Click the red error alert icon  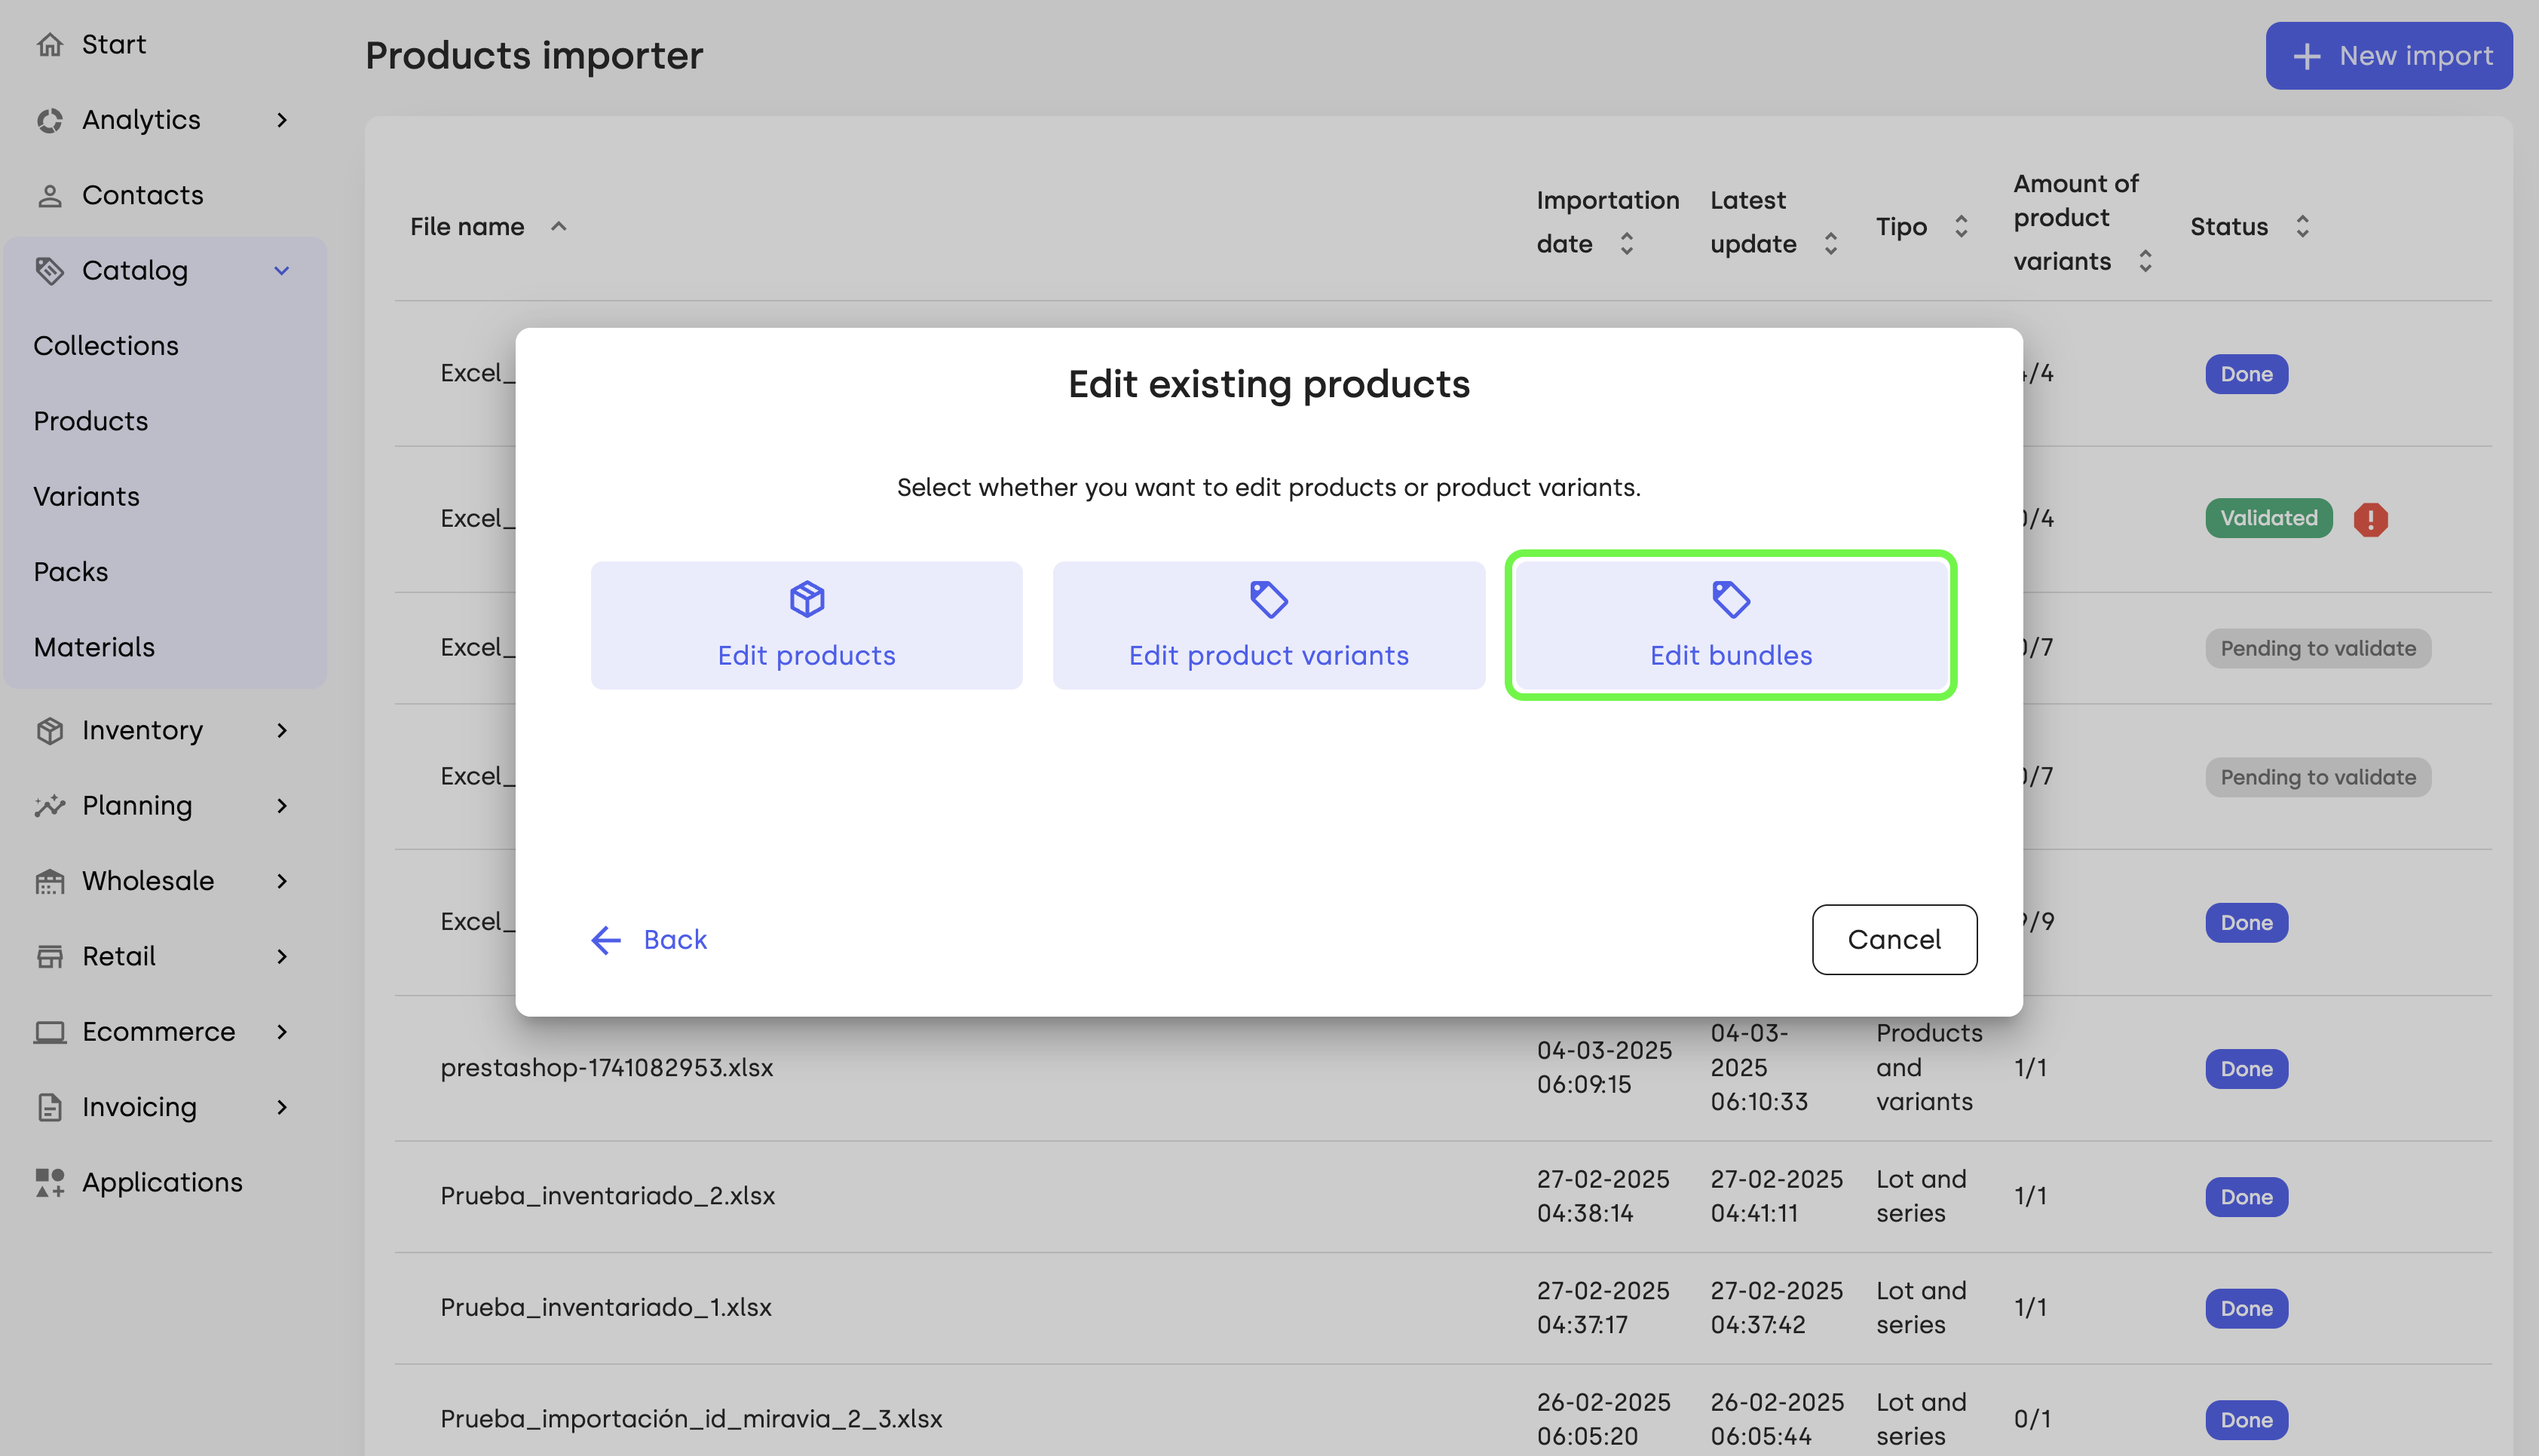click(x=2370, y=519)
